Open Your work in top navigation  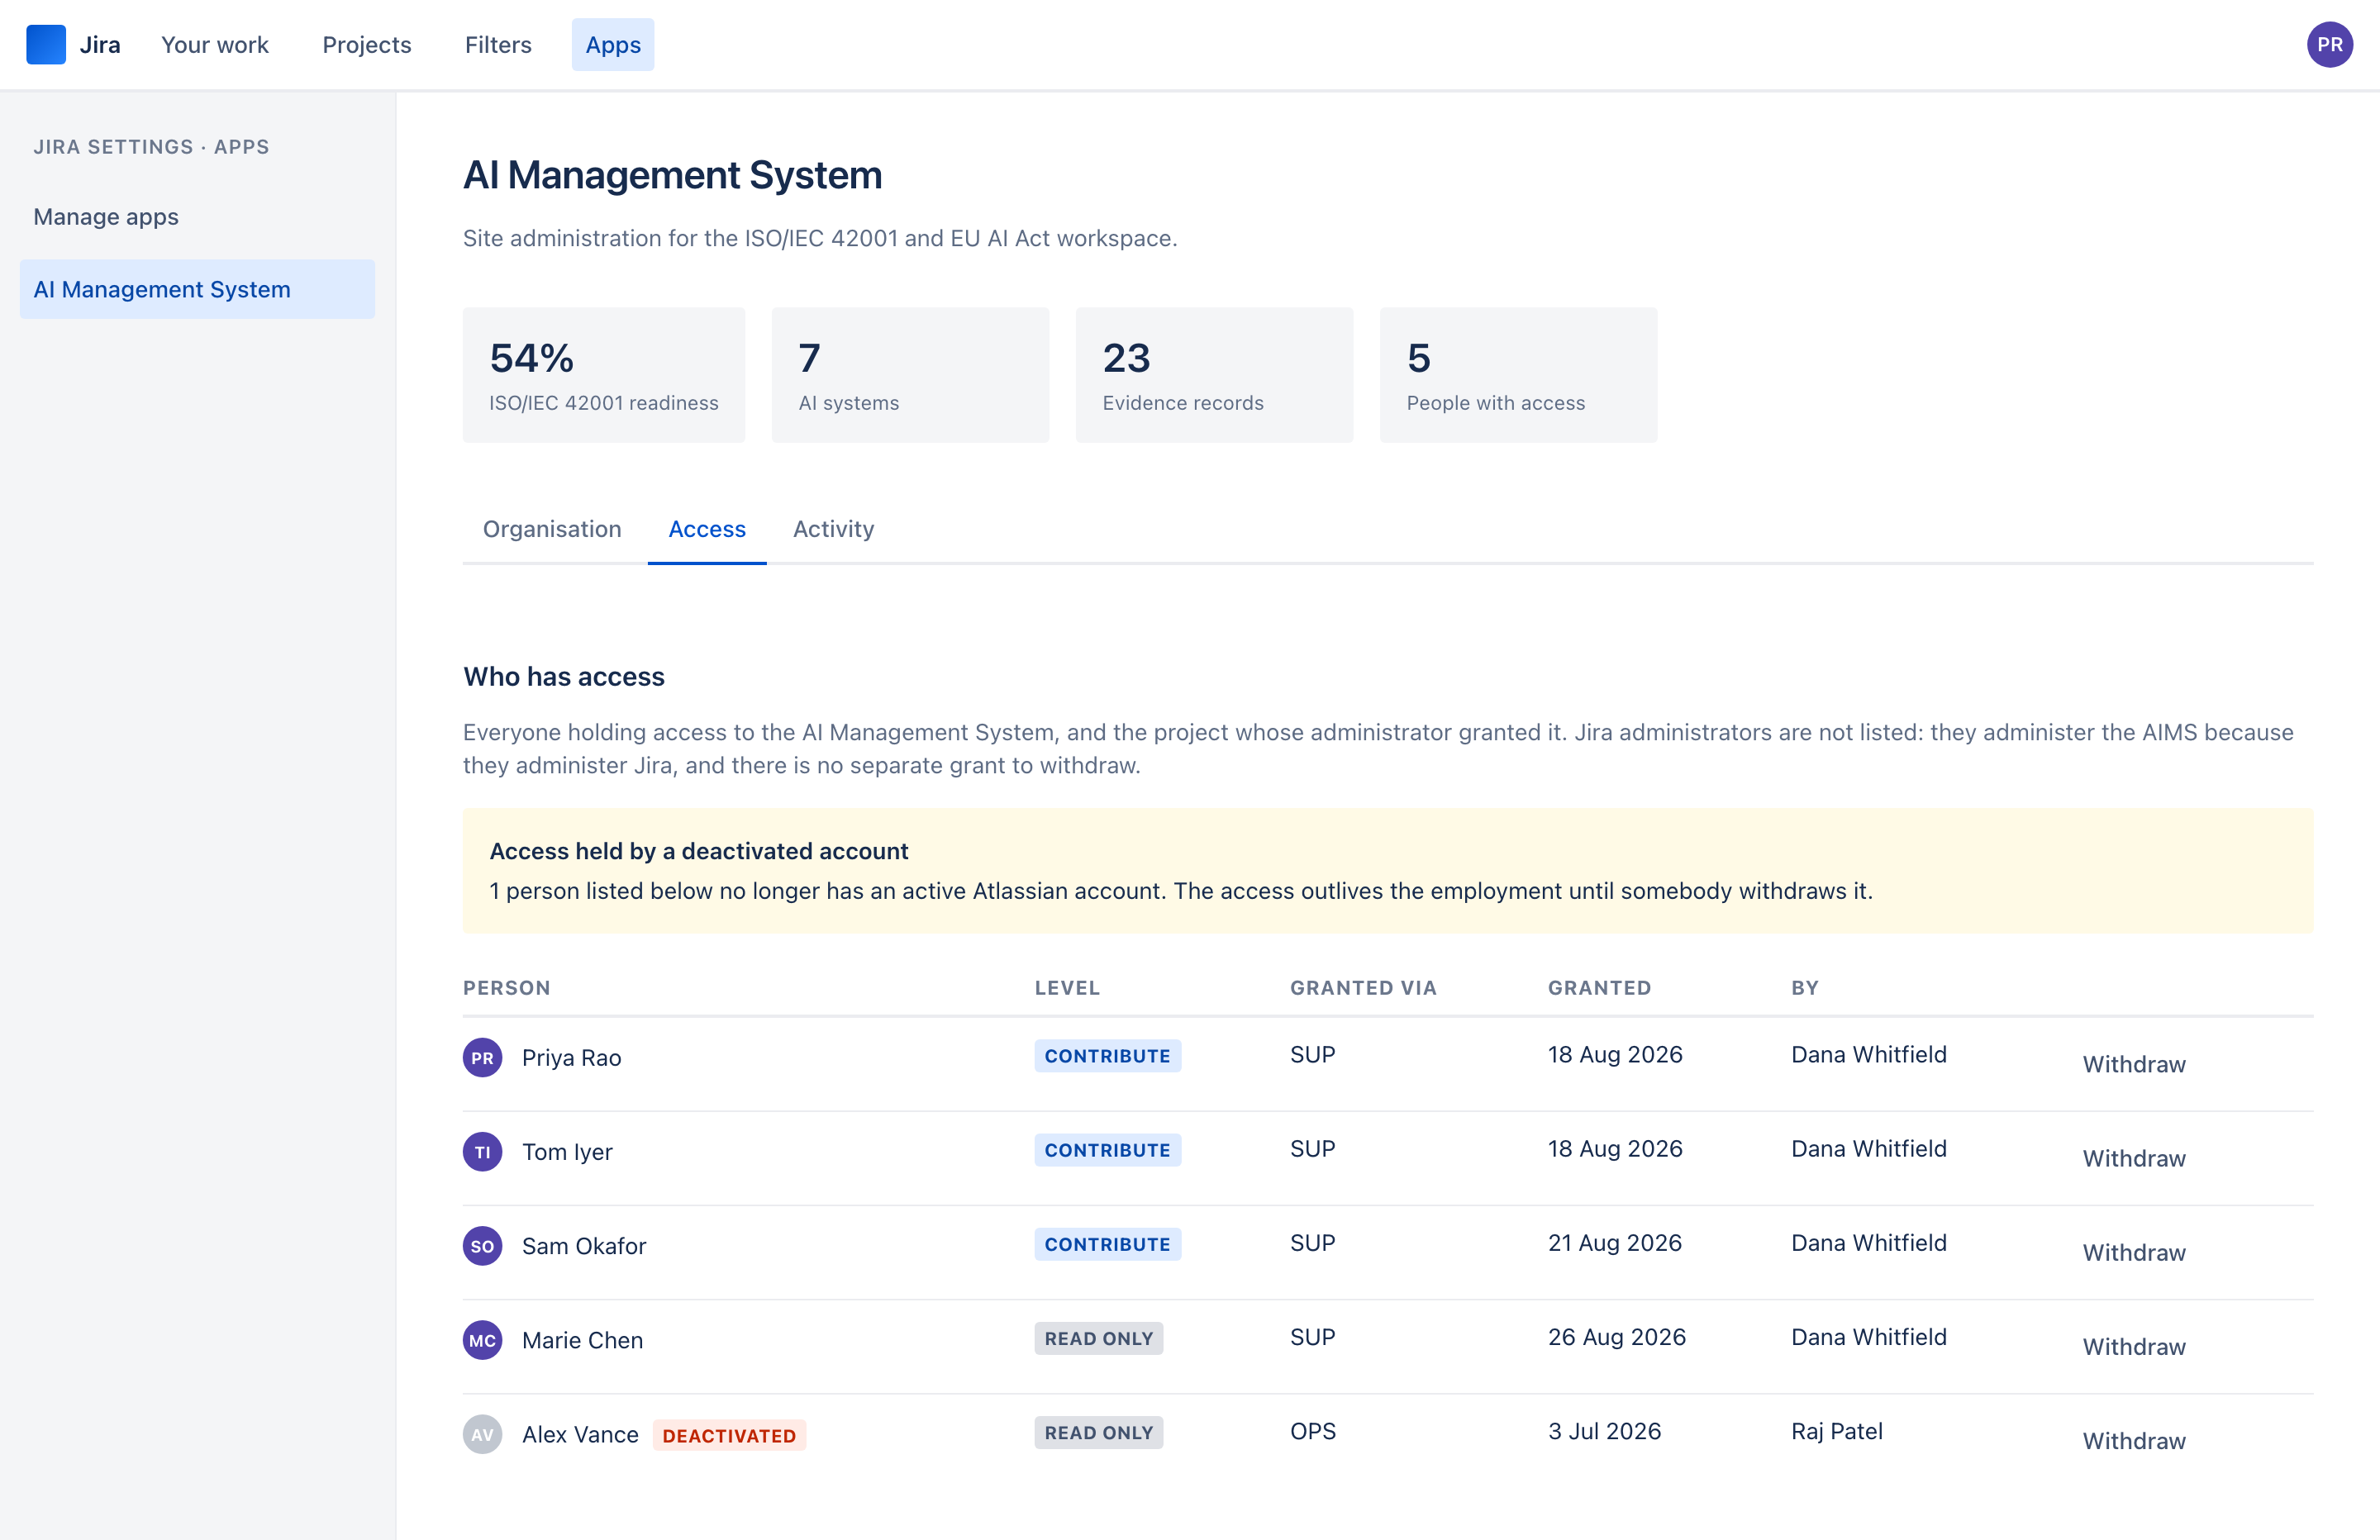click(215, 45)
